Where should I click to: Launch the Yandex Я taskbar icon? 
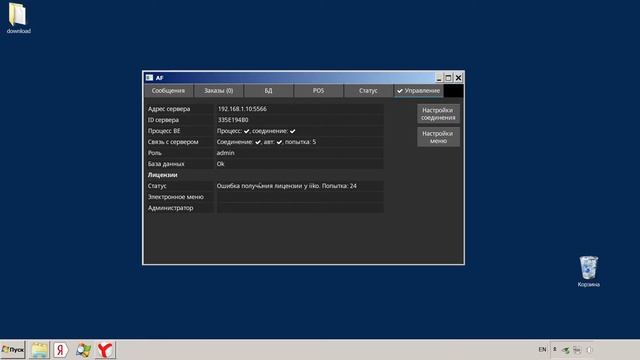61,350
